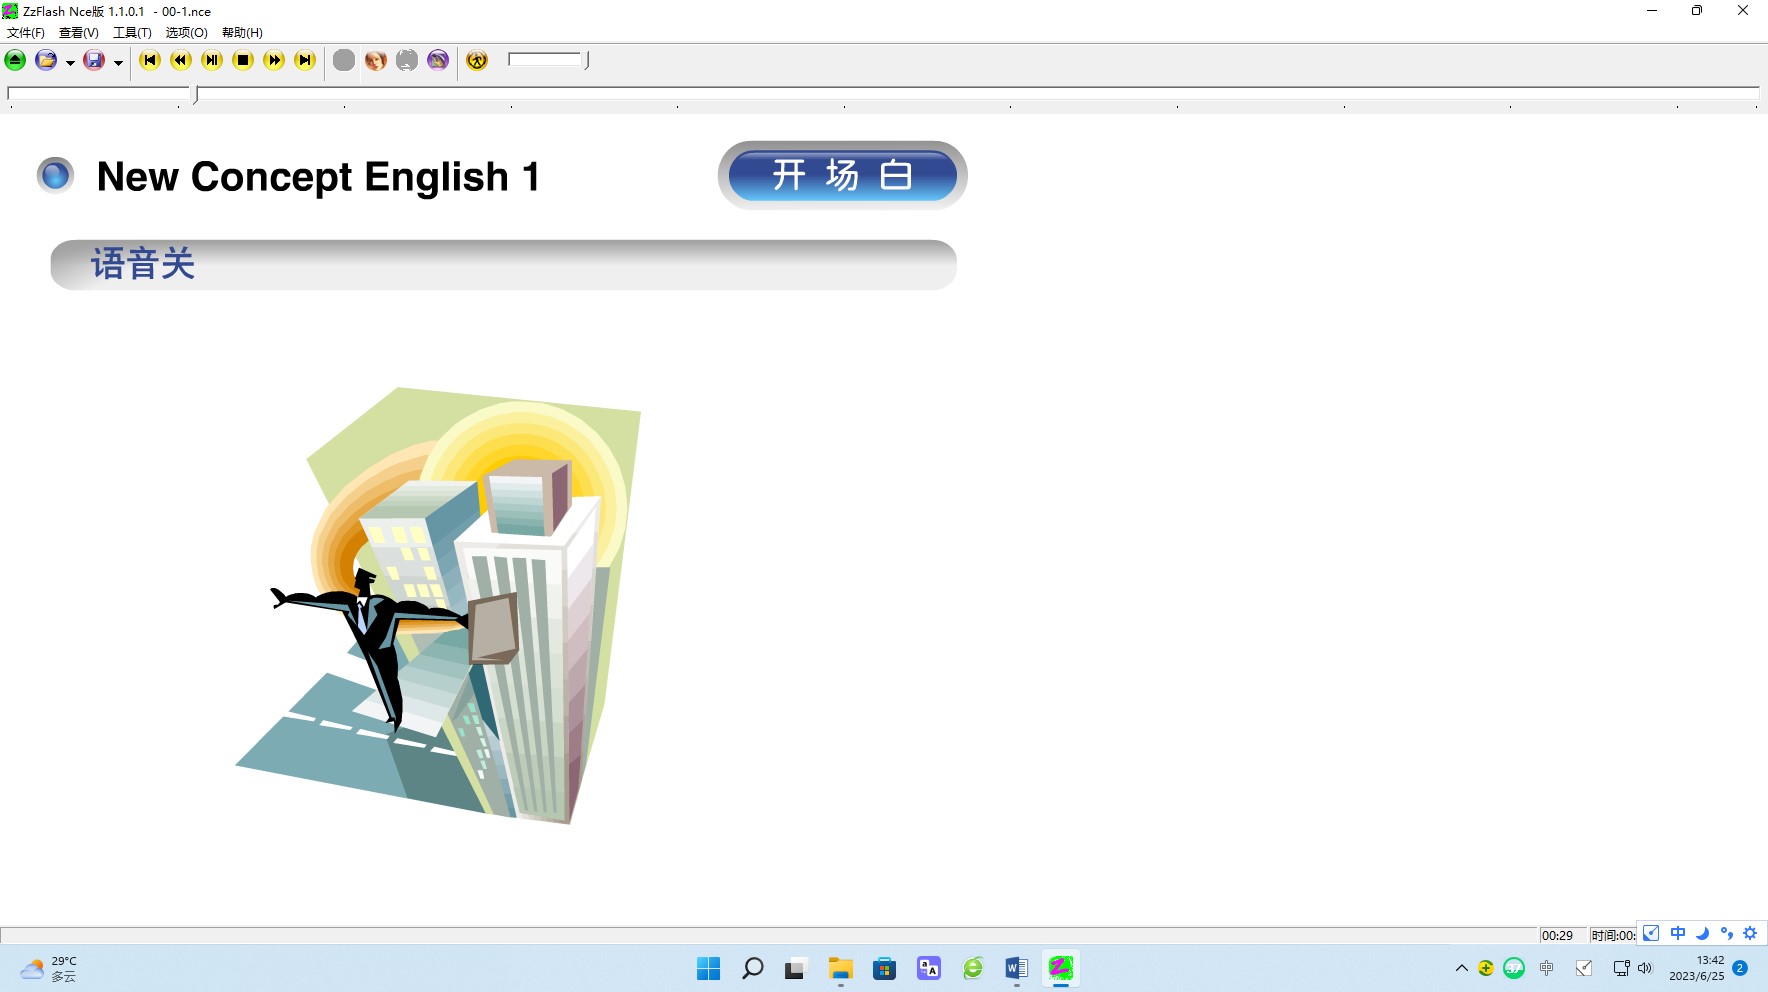1768x992 pixels.
Task: Click the purple round toolbar icon
Action: point(438,60)
